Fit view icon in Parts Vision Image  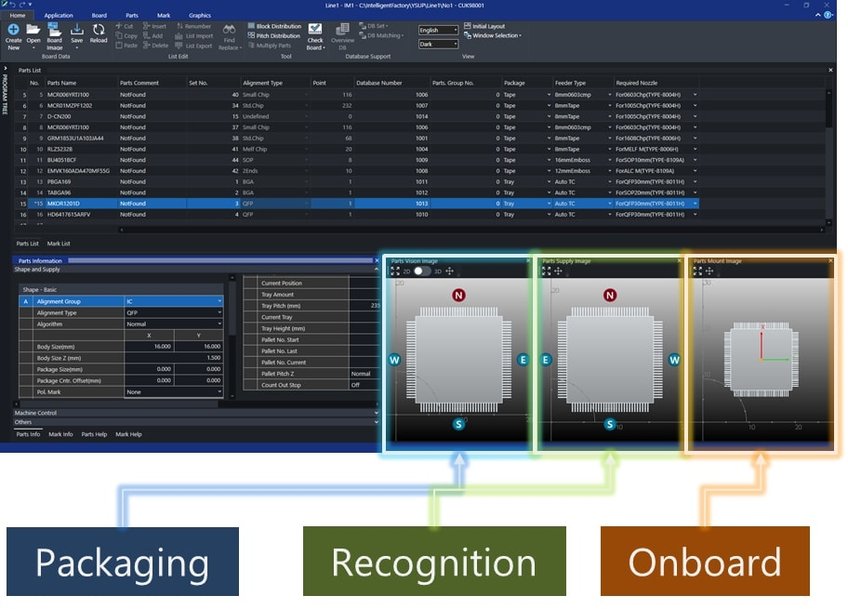tap(395, 271)
